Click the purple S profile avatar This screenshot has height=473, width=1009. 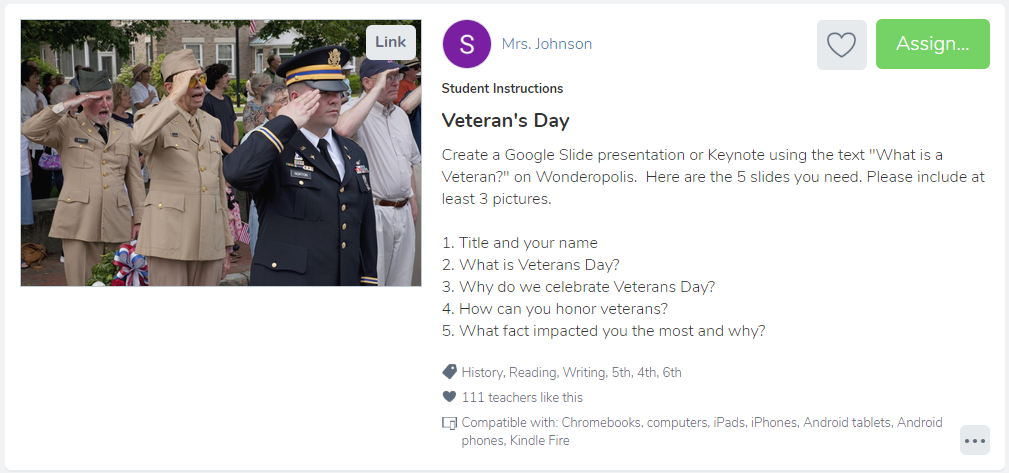[x=467, y=44]
